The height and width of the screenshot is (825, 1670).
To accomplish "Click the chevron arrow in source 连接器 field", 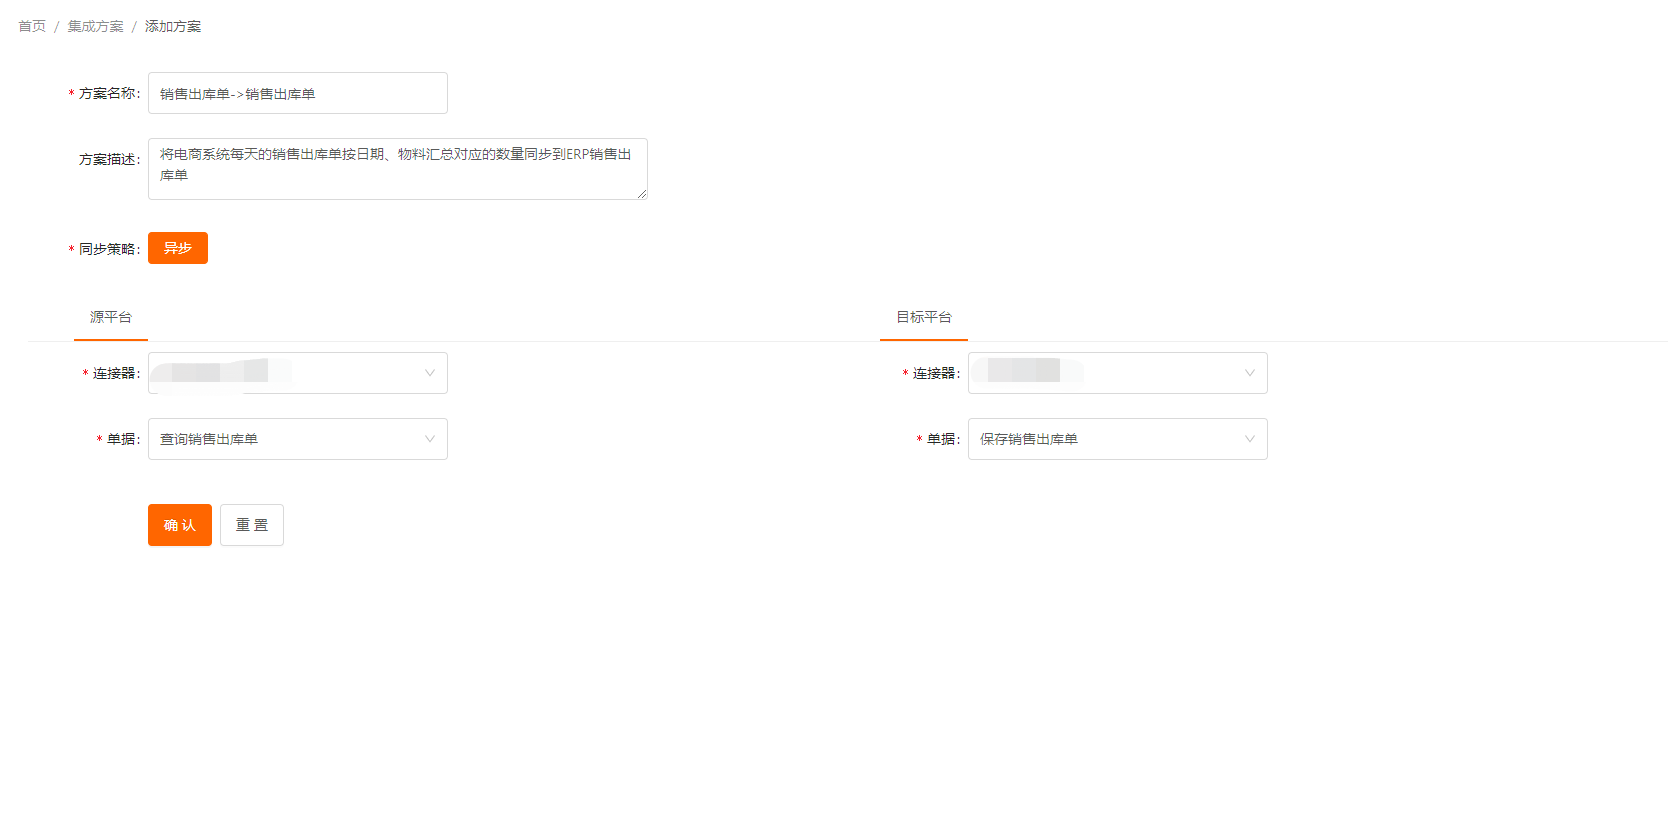I will (x=430, y=373).
